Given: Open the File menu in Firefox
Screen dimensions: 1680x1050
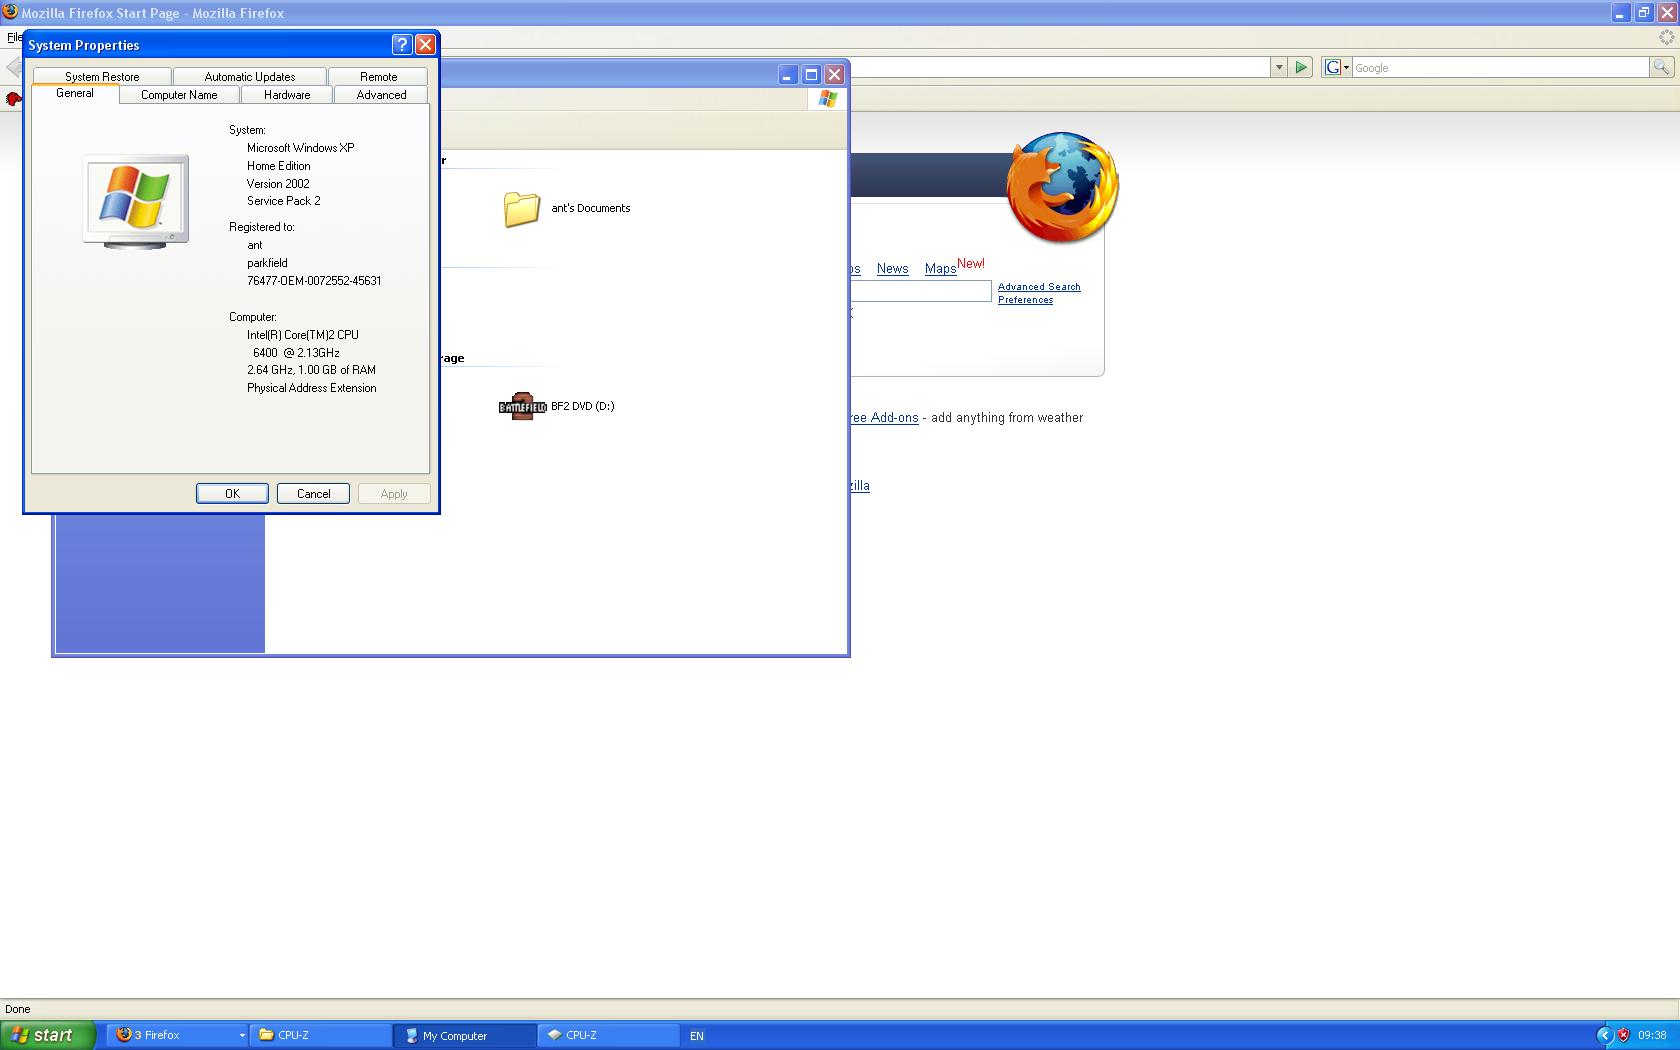Looking at the screenshot, I should [x=14, y=37].
